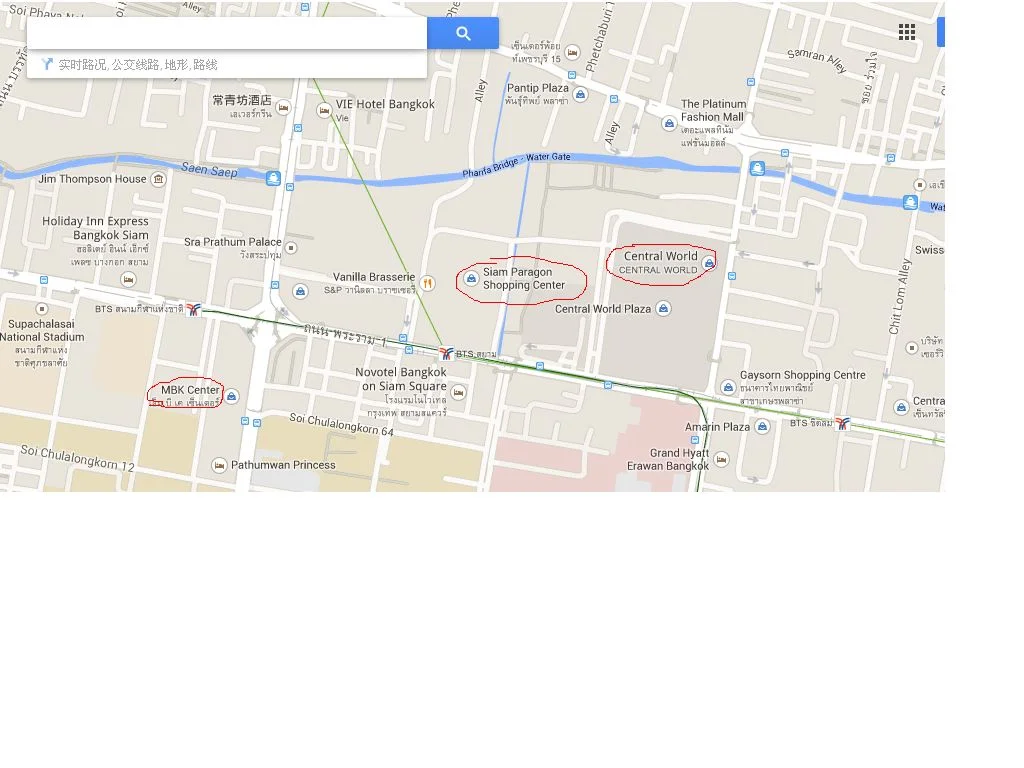The width and height of the screenshot is (1024, 768).
Task: Select the Pathumwan Princess hotel icon
Action: (x=219, y=466)
